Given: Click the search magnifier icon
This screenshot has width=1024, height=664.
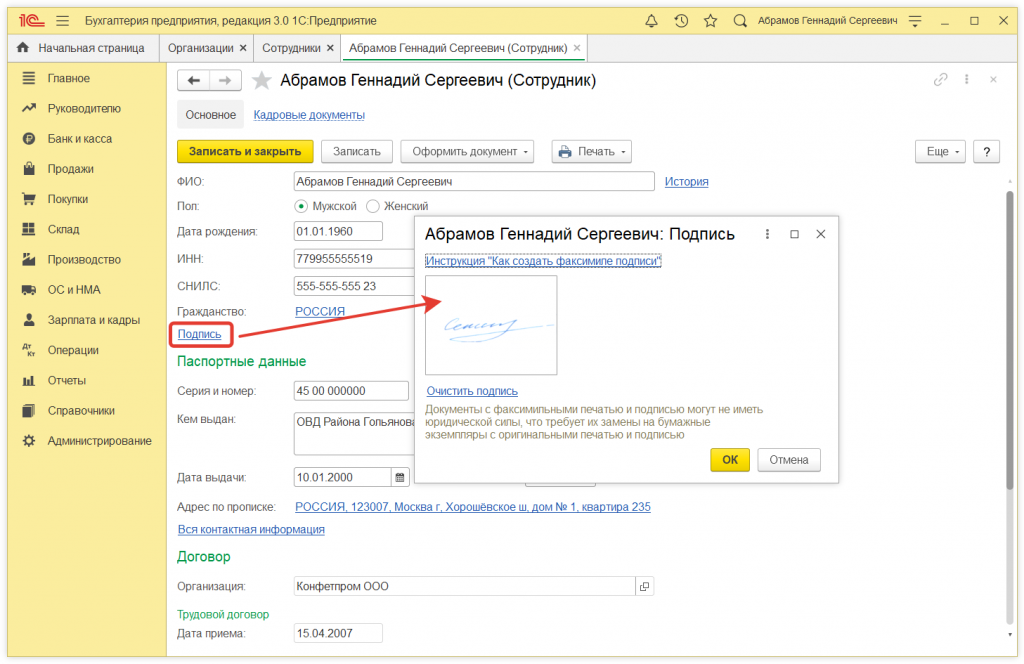Looking at the screenshot, I should pos(740,21).
